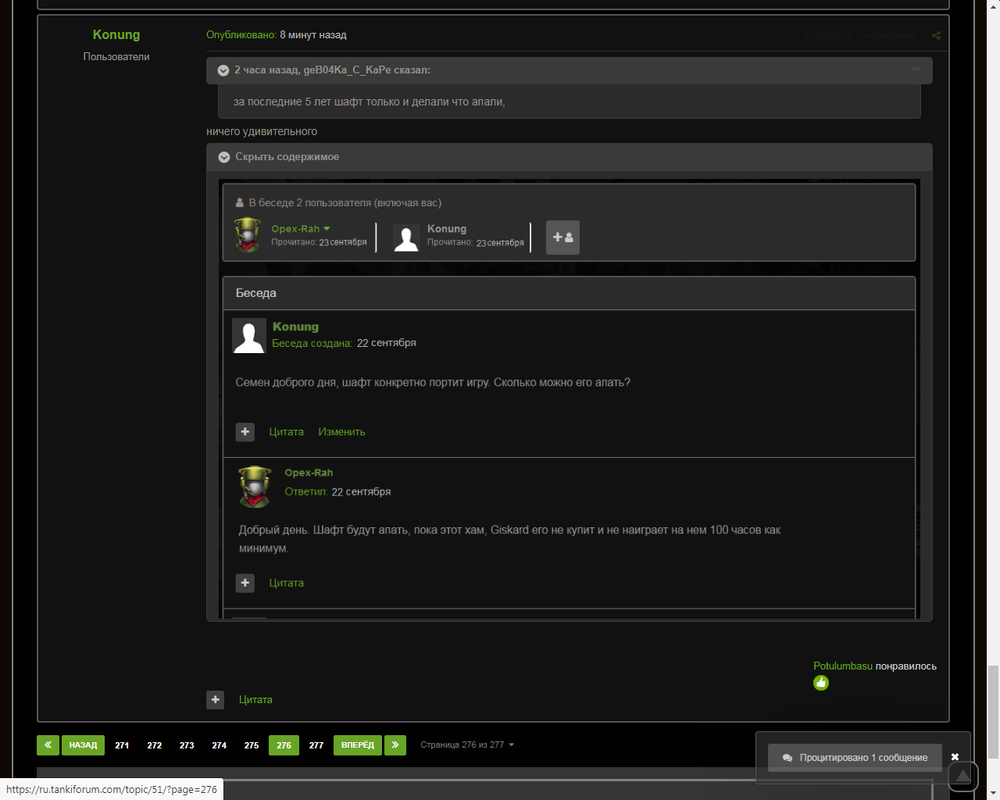This screenshot has height=800, width=1000.
Task: Collapse the "Скрыть содержимое" spoiler
Action: point(224,157)
